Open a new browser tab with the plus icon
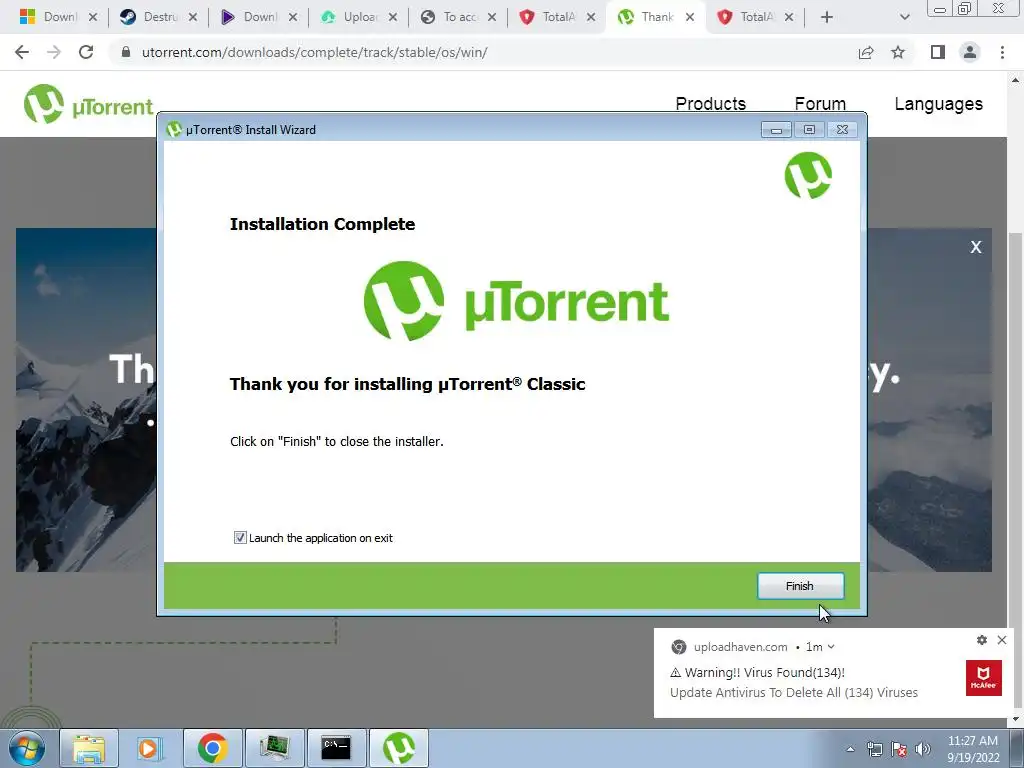This screenshot has height=768, width=1024. (x=827, y=17)
